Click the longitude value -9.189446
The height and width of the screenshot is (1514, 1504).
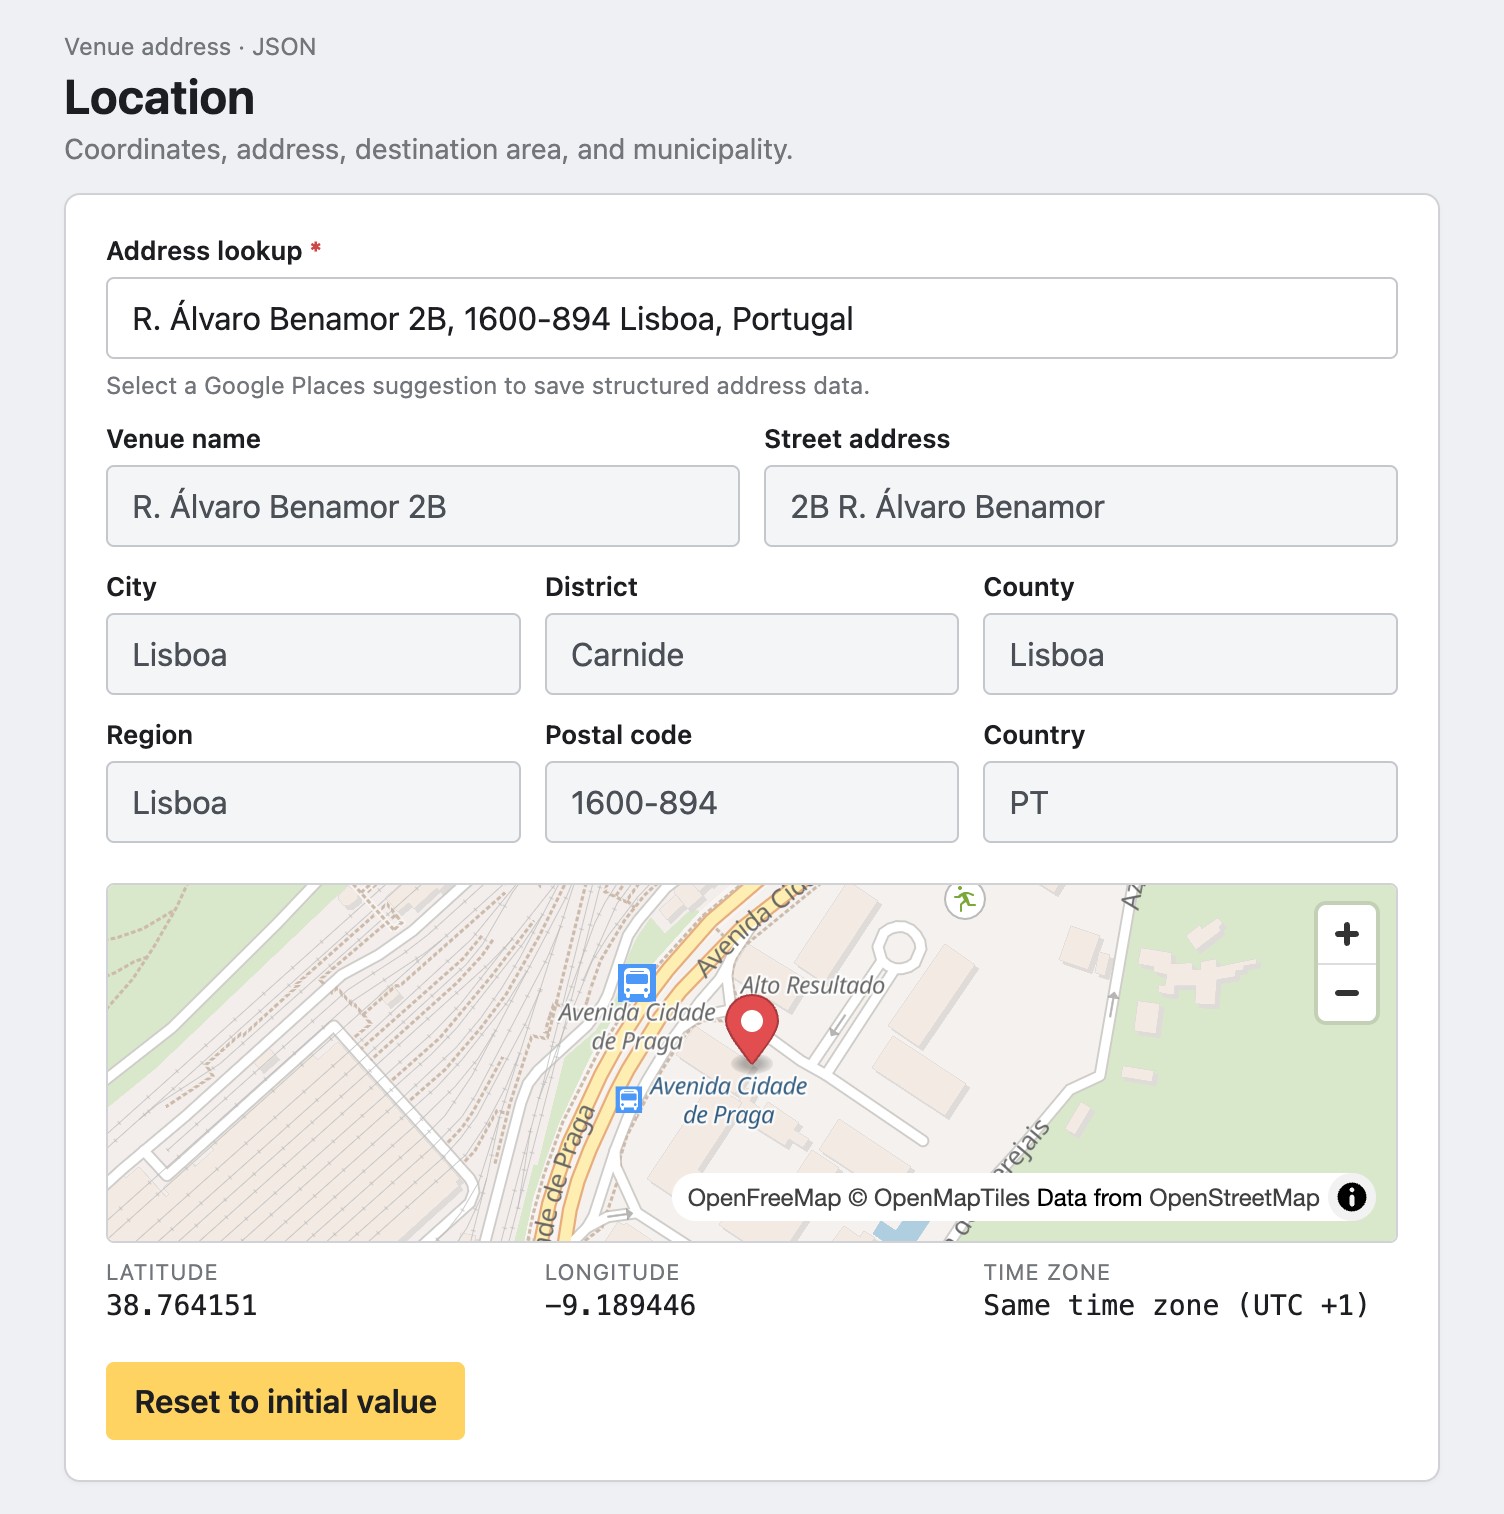pyautogui.click(x=620, y=1305)
